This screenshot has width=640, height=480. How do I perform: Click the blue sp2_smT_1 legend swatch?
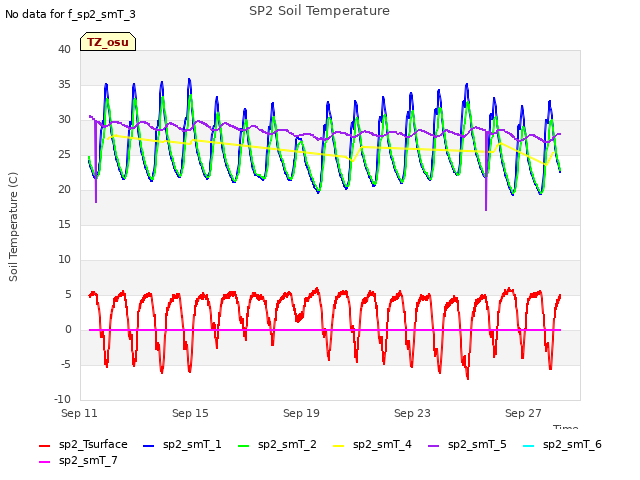coord(149,446)
